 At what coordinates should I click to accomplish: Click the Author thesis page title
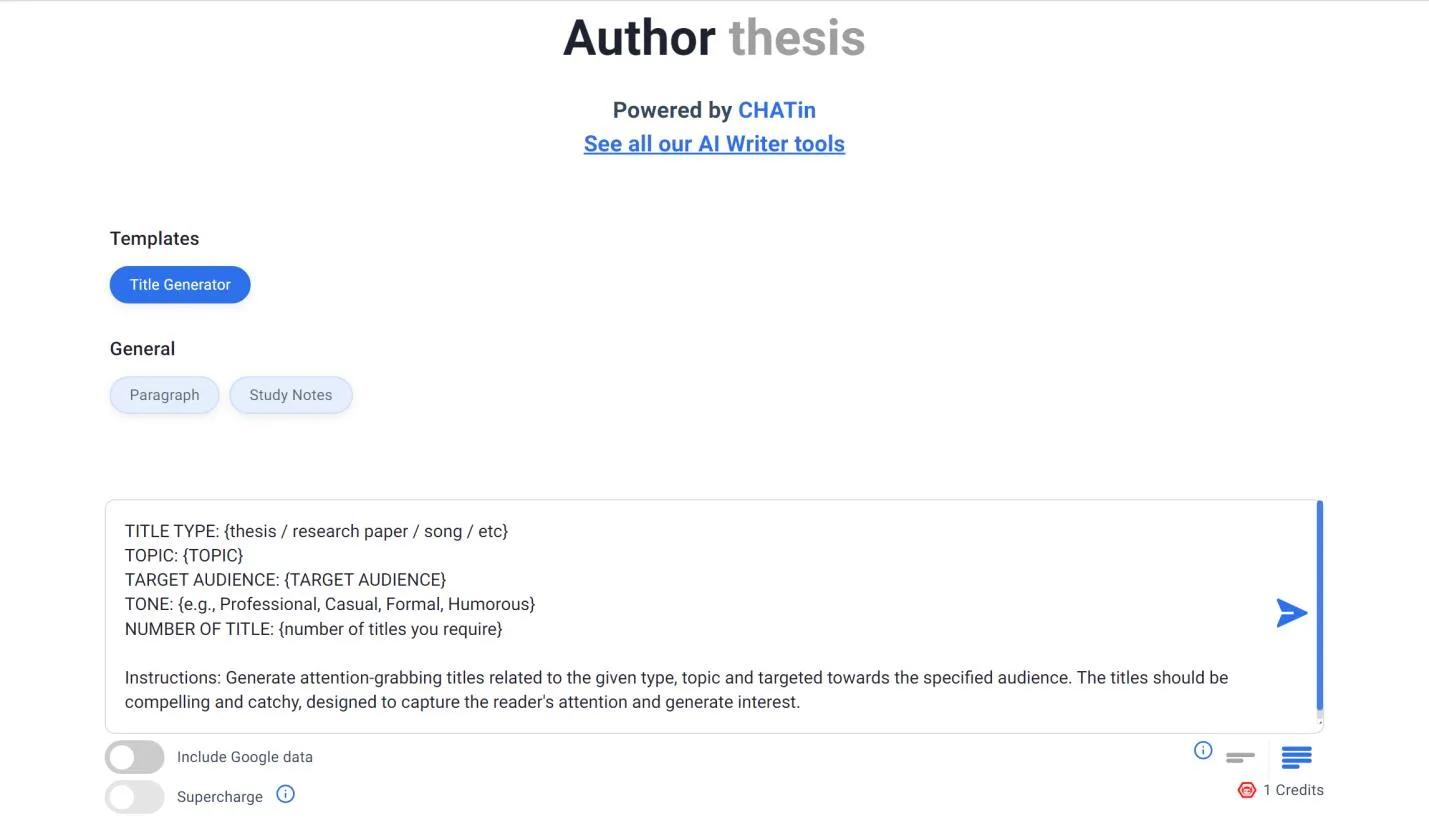[x=714, y=38]
